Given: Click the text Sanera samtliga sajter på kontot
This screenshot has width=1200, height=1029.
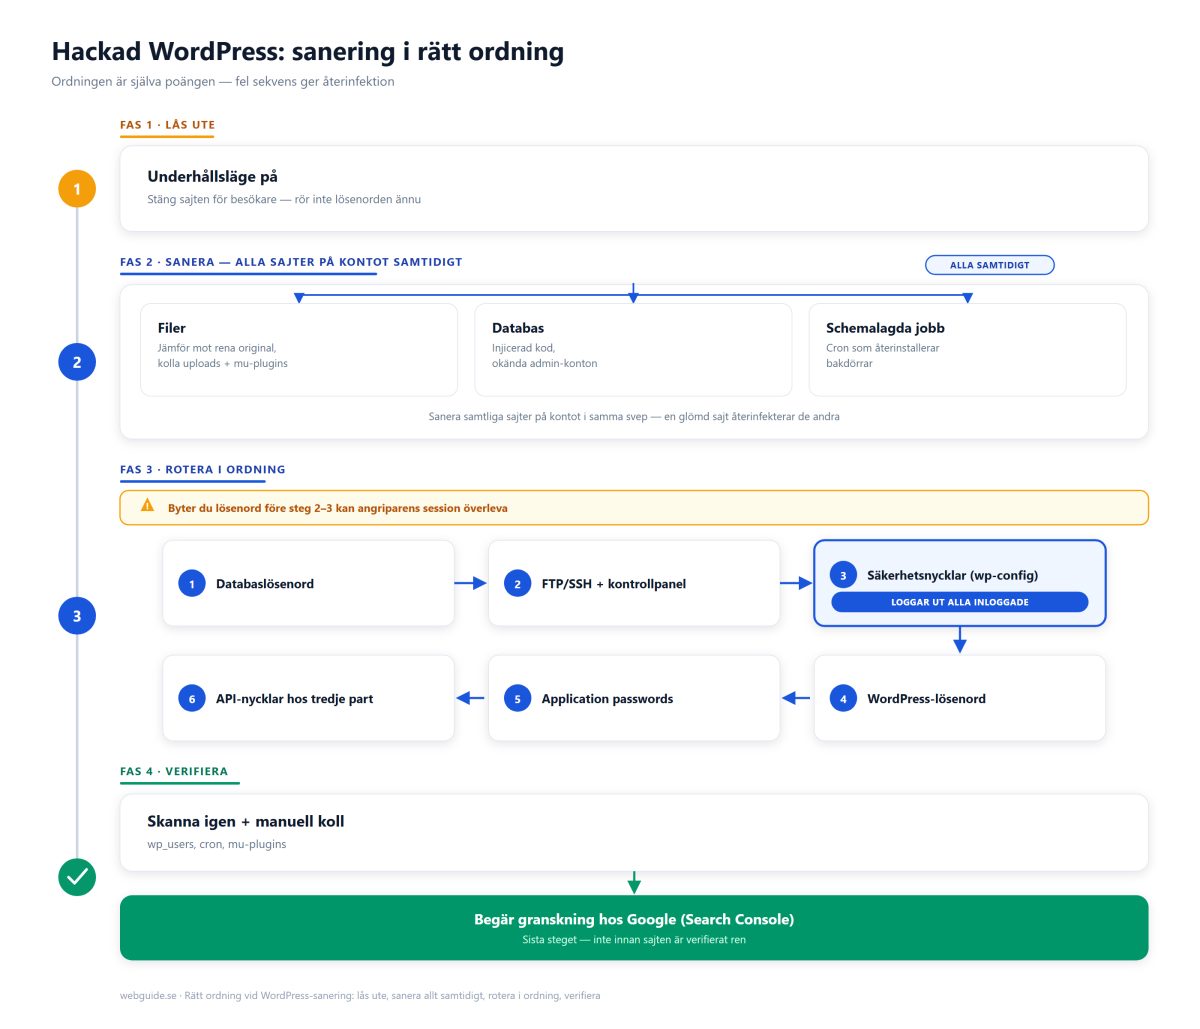Looking at the screenshot, I should coord(634,416).
